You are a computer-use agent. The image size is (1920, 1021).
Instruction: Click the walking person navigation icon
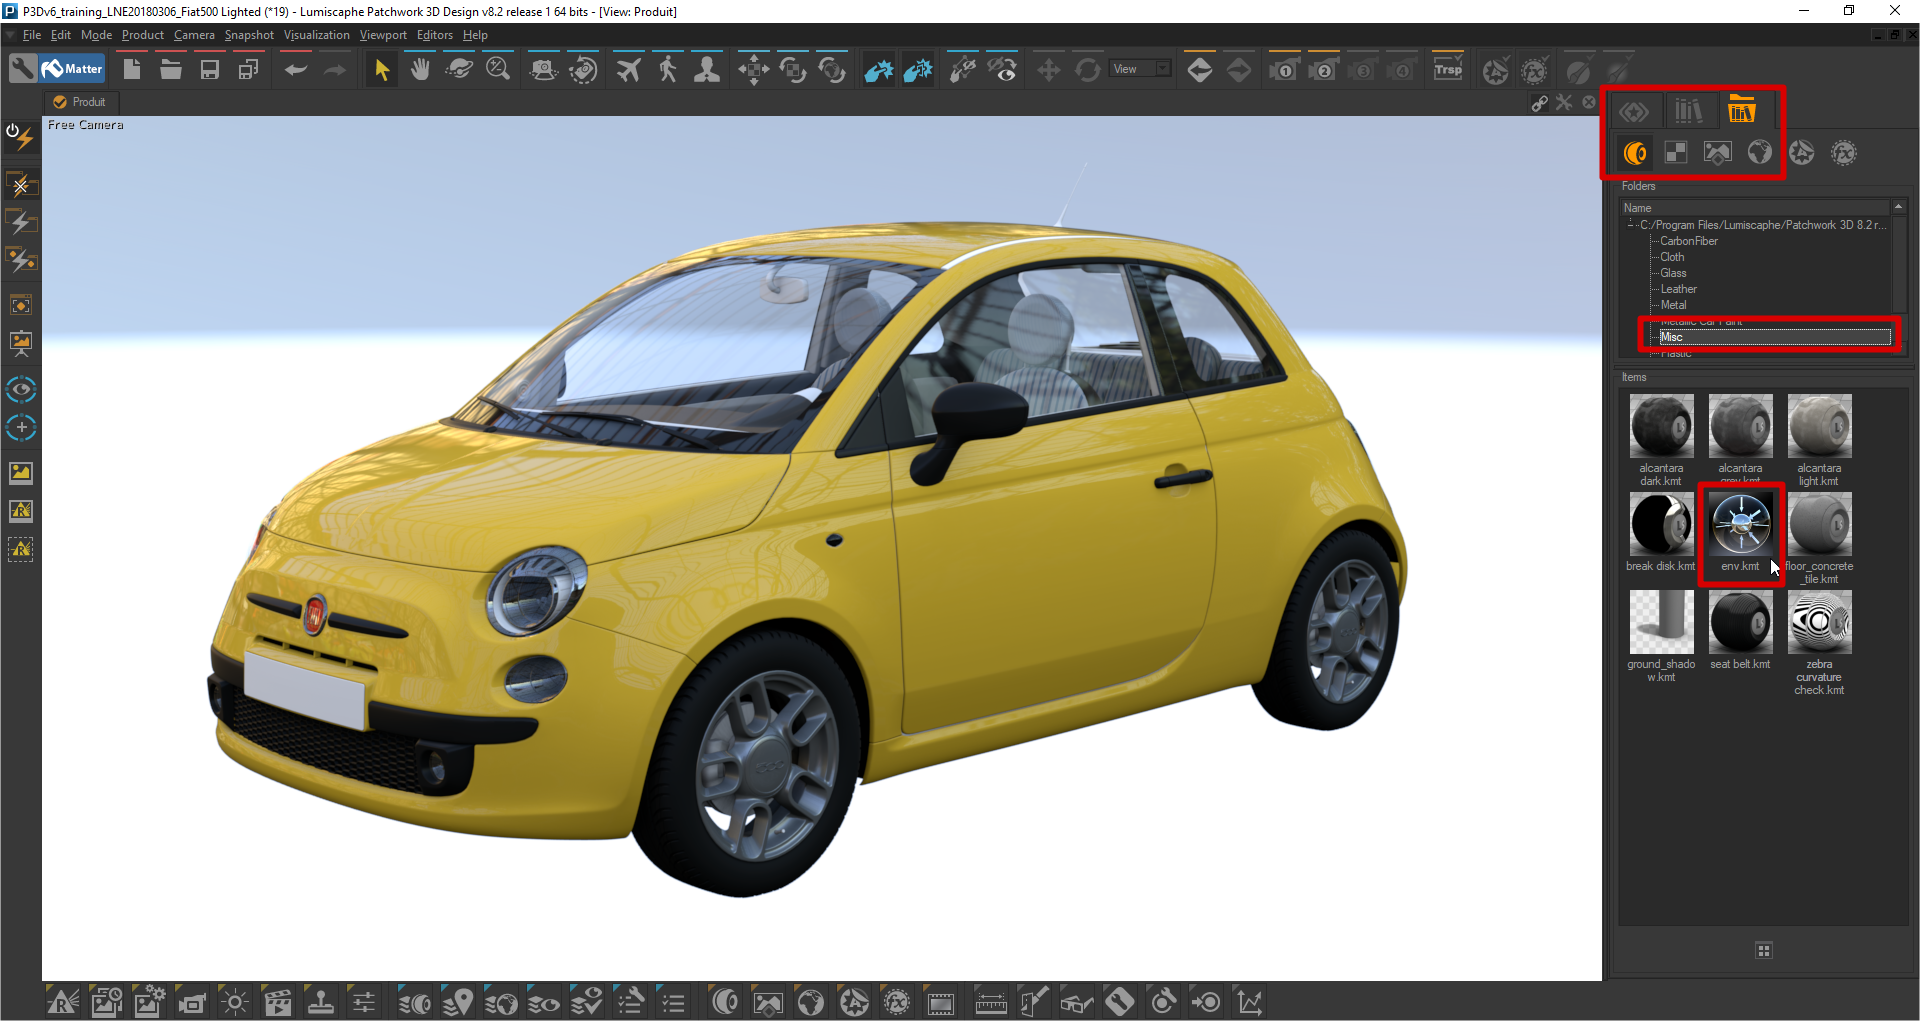667,70
